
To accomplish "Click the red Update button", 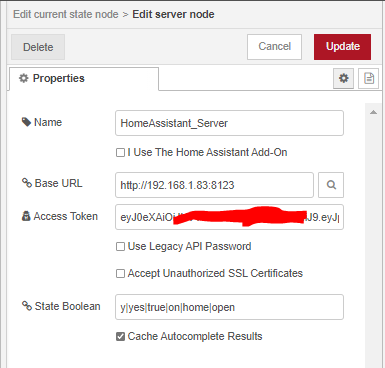I will coord(342,47).
